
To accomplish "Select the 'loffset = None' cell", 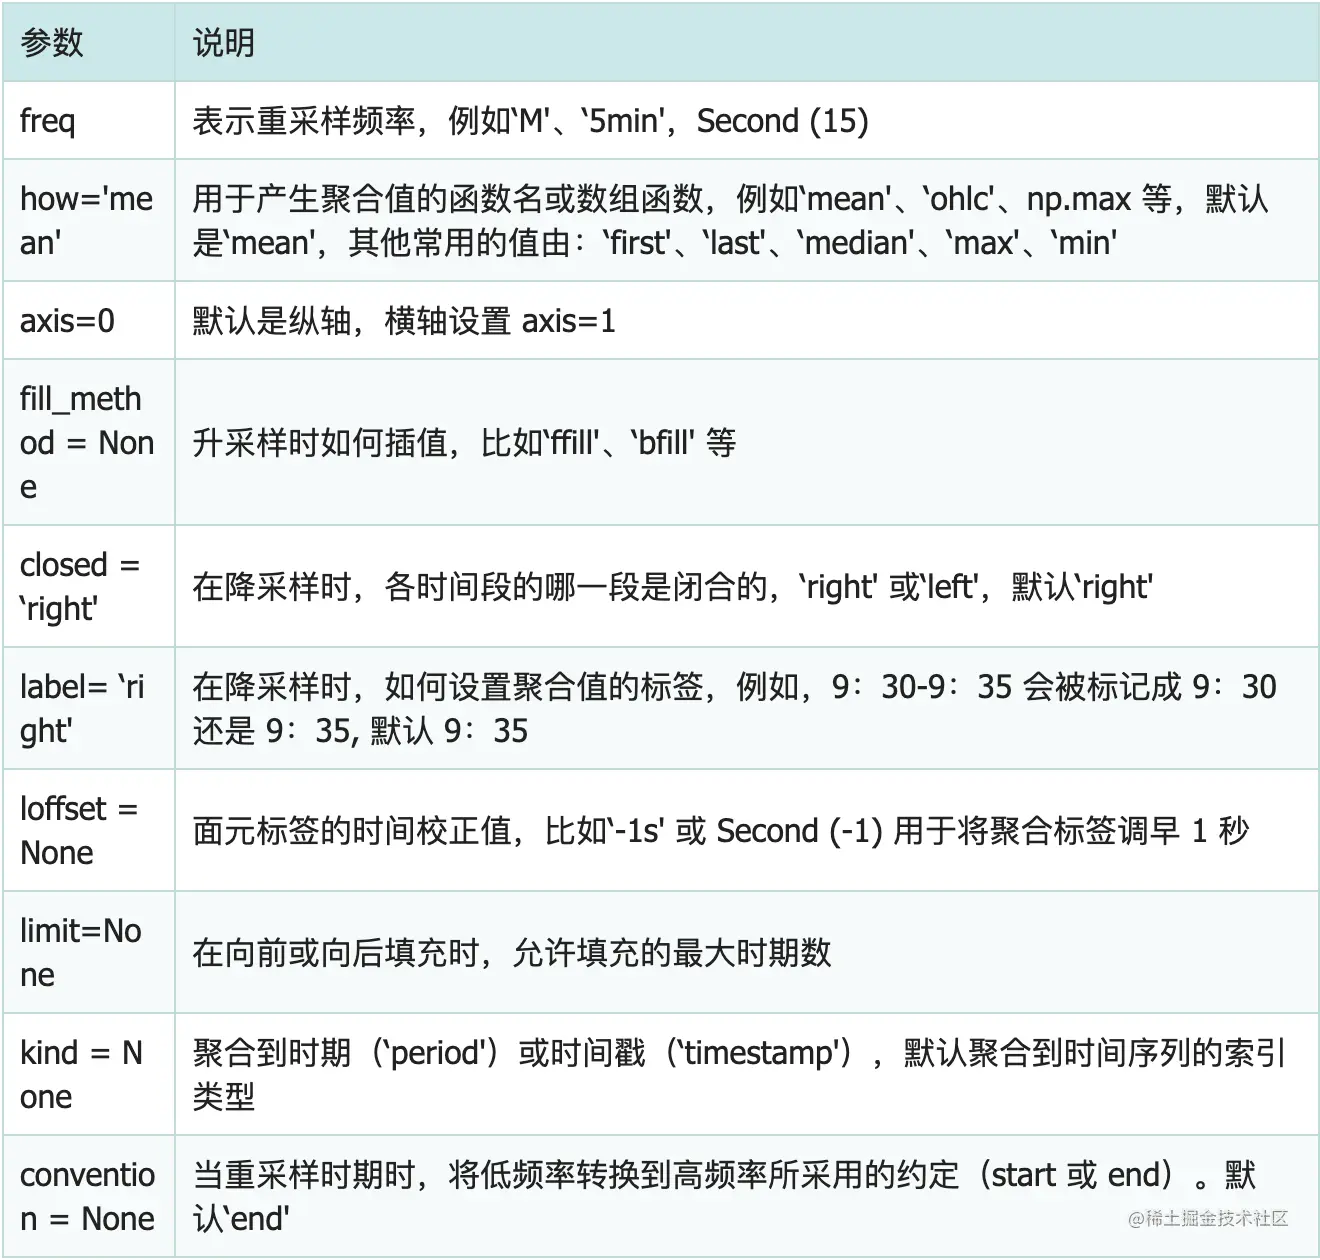I will [89, 830].
